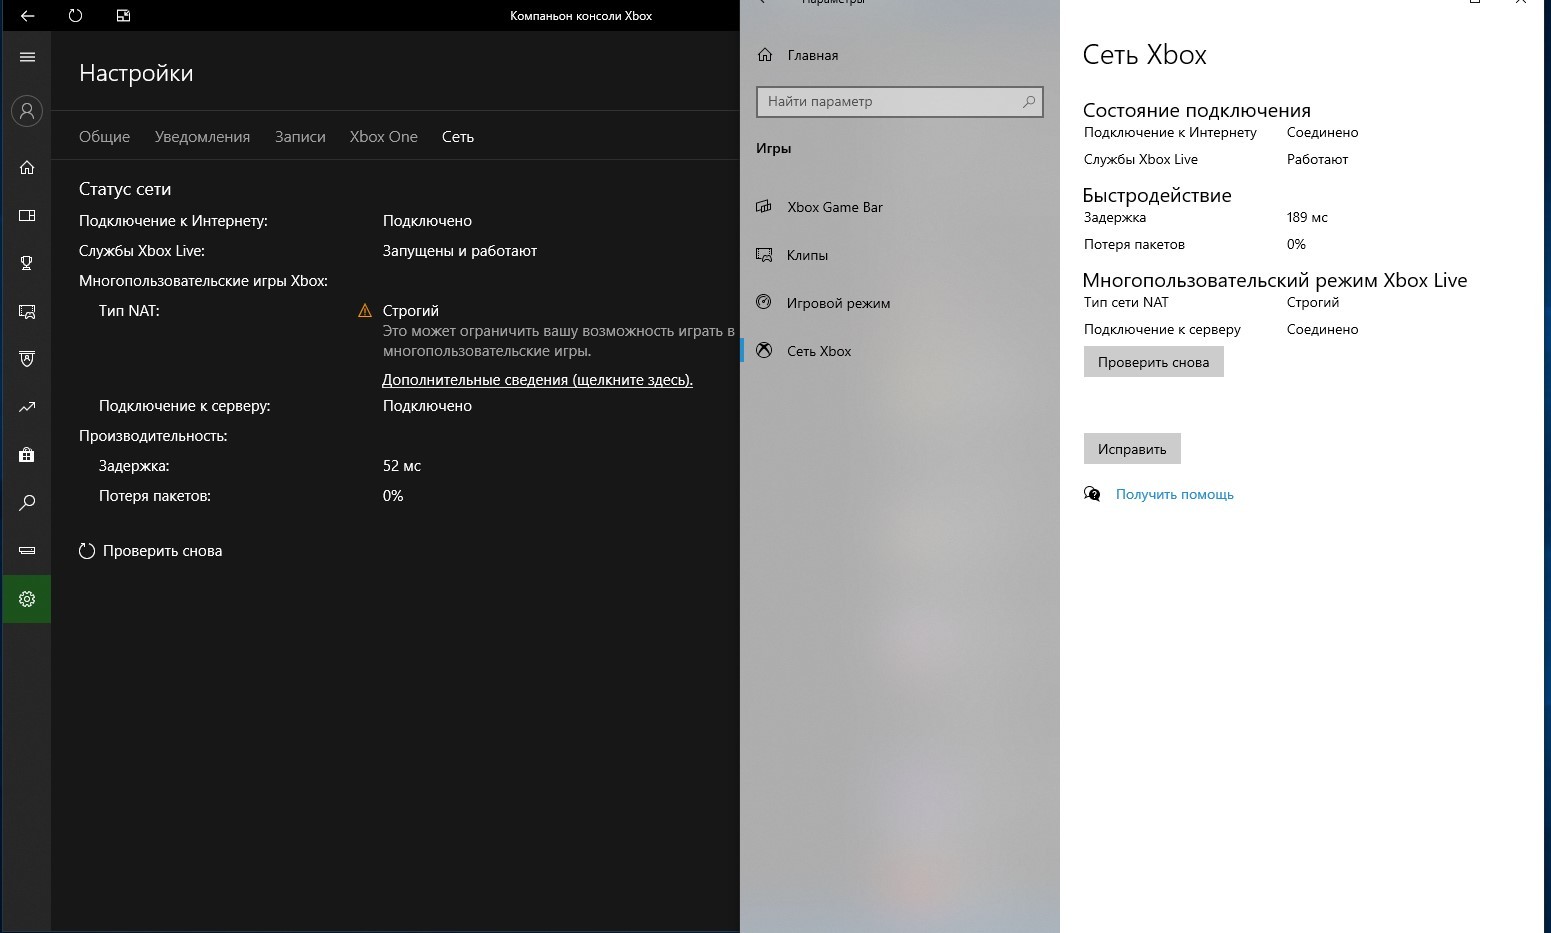Open Search magnifier in Xbox sidebar

(27, 503)
